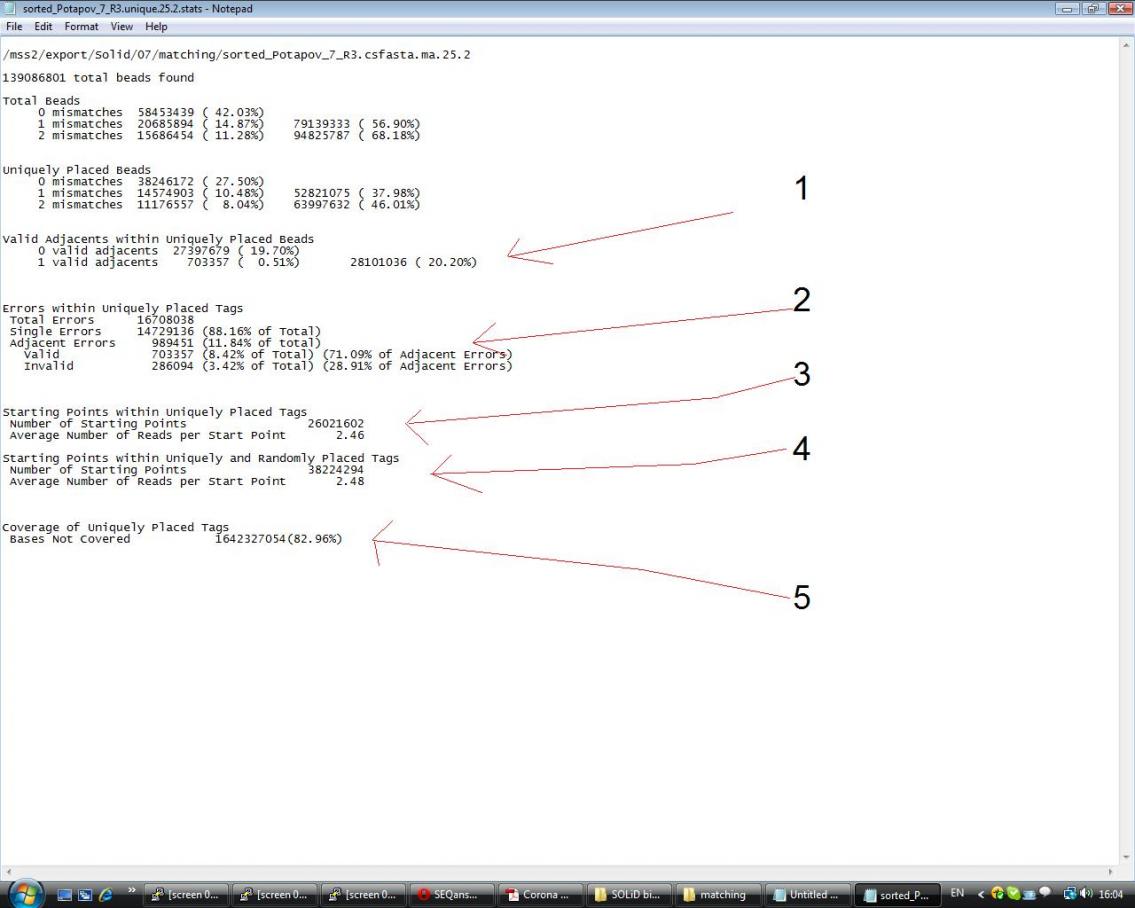This screenshot has height=908, width=1135.
Task: Click the first [screen 0... taskbar button
Action: pos(186,895)
